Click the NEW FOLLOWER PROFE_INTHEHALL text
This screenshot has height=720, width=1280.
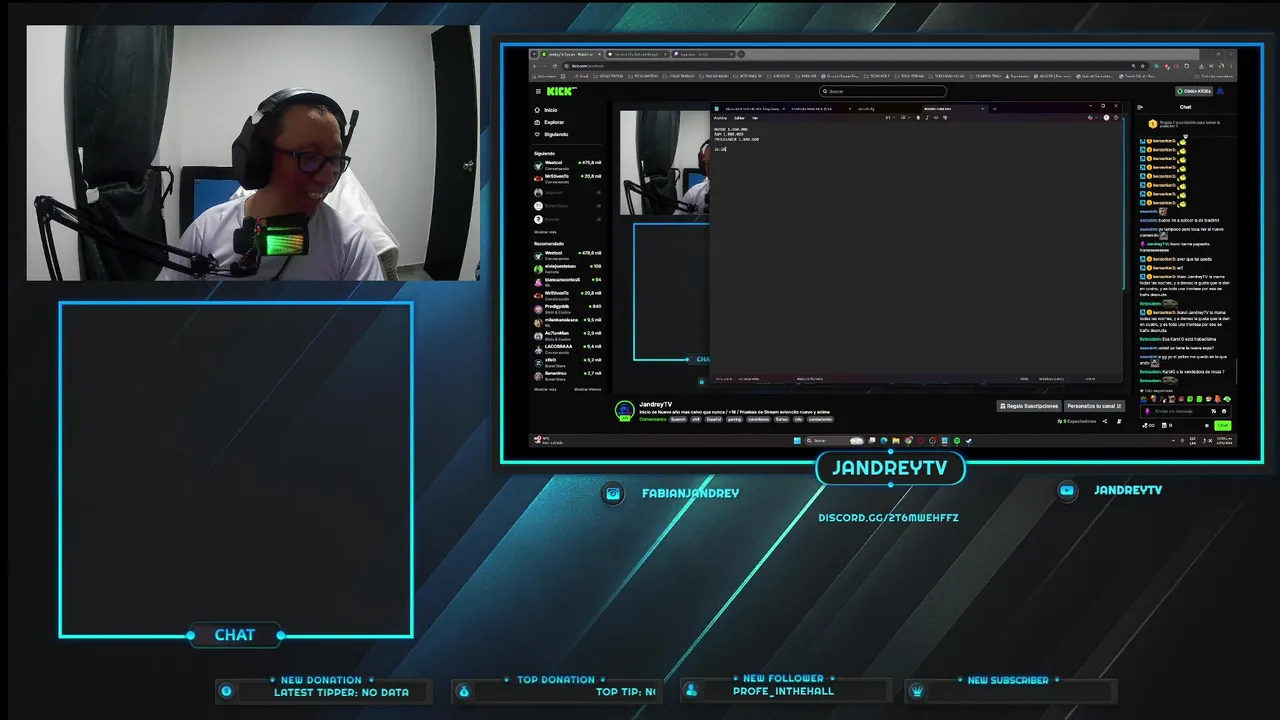pos(783,691)
